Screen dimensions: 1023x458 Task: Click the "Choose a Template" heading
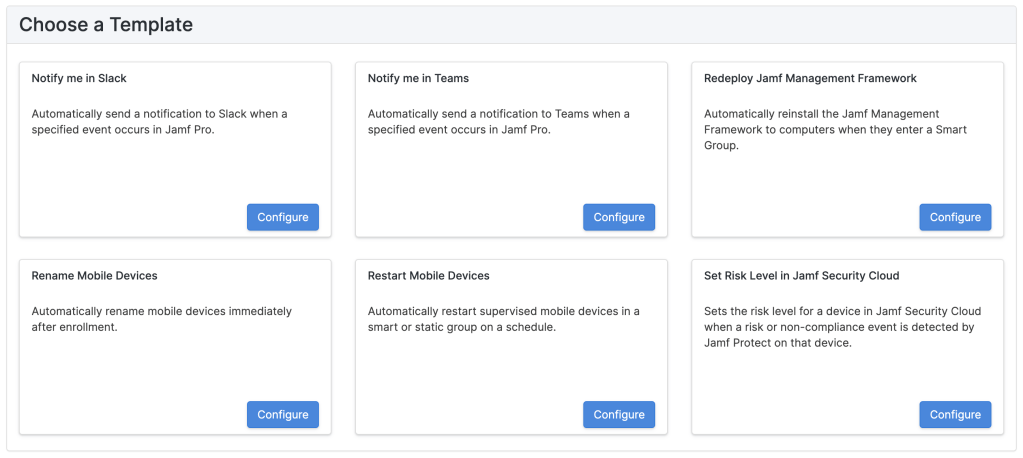(106, 25)
